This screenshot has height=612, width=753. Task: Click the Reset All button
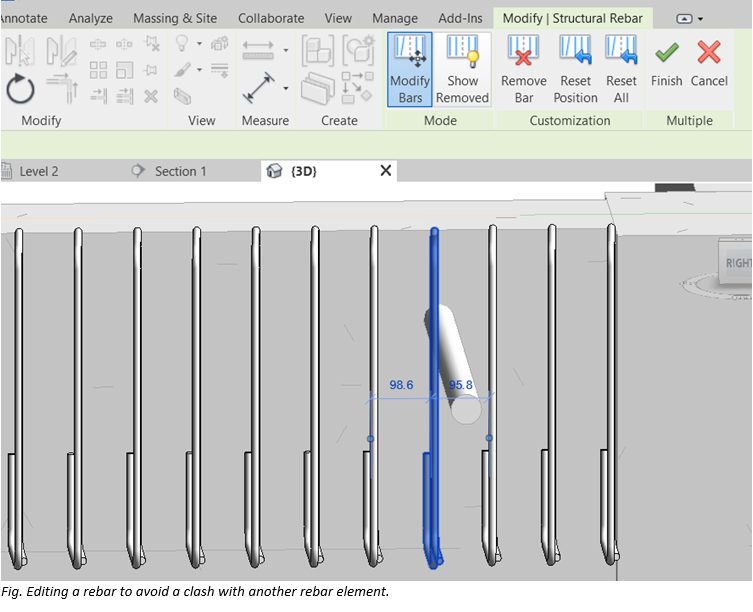coord(621,70)
